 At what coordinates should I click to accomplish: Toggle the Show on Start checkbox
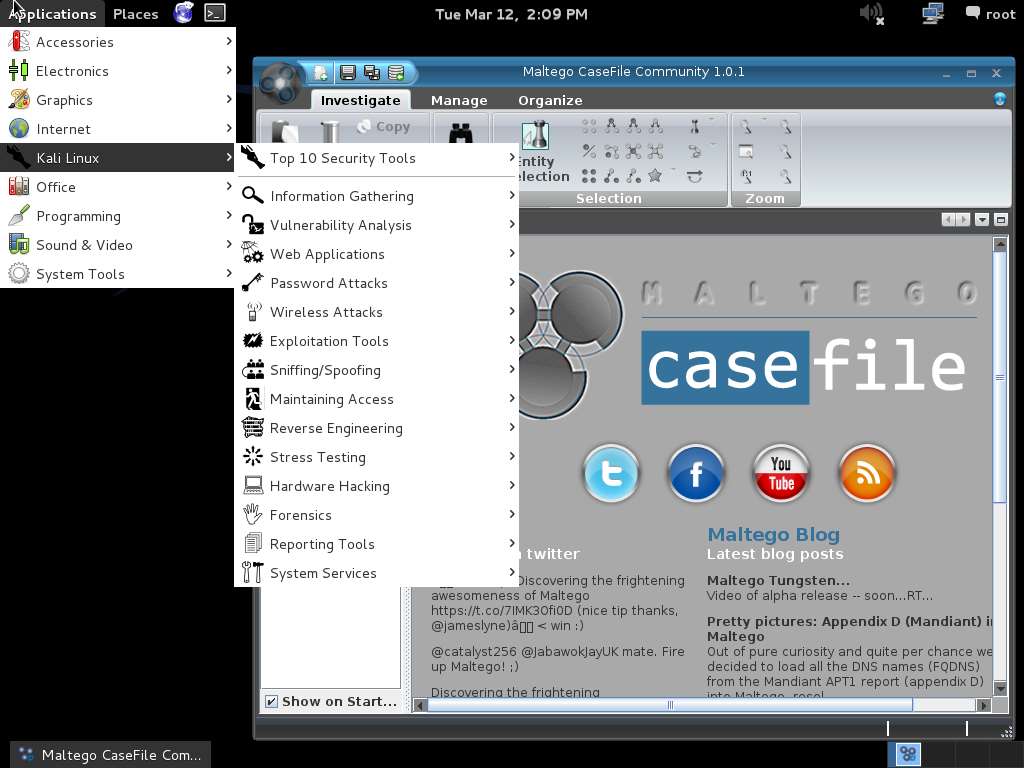click(x=271, y=701)
